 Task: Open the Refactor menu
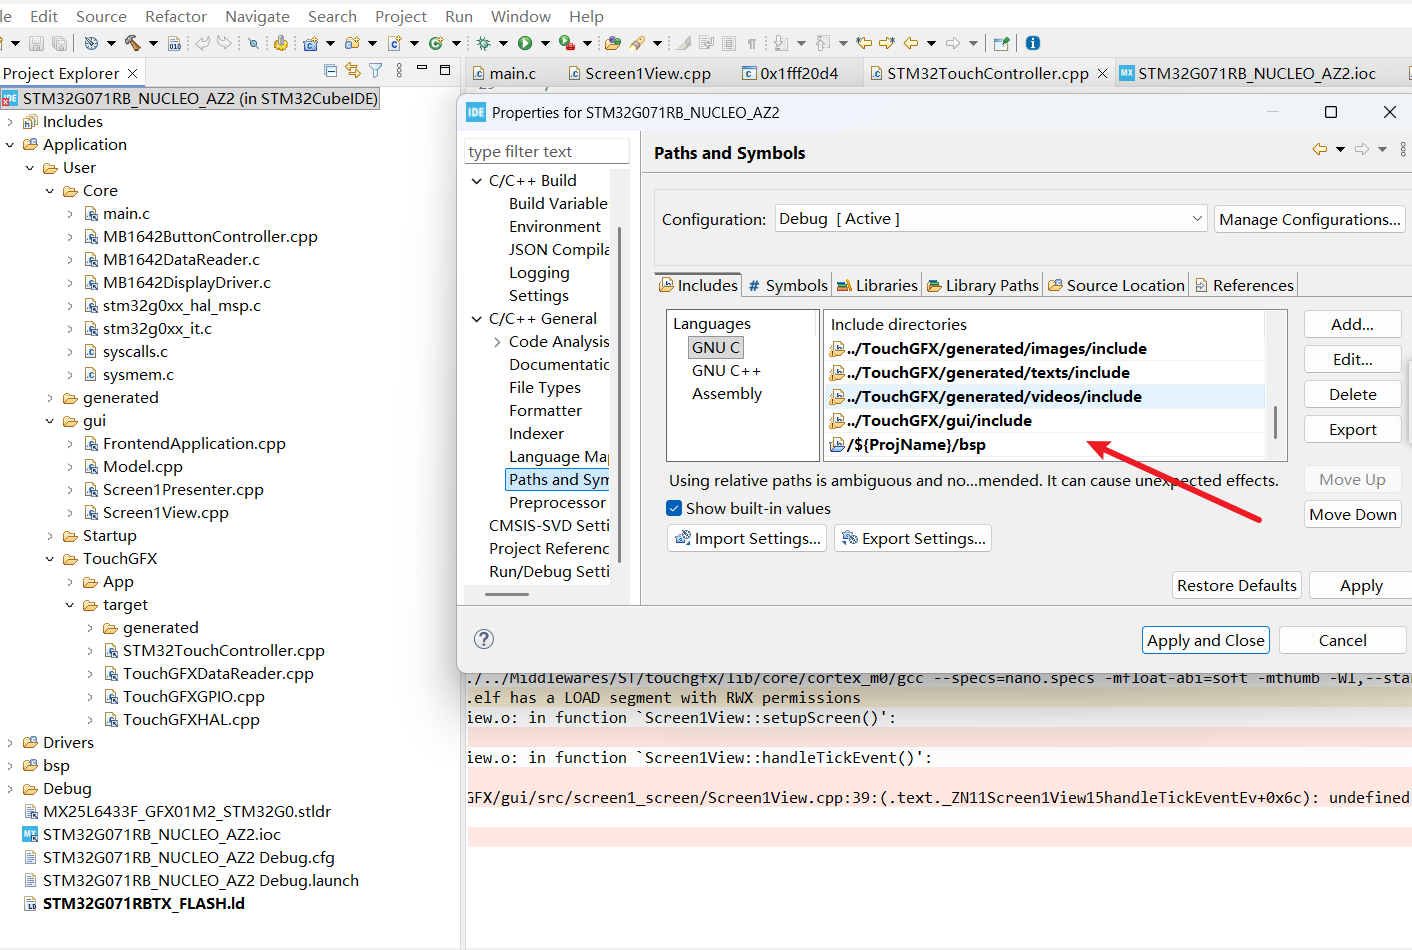[176, 16]
